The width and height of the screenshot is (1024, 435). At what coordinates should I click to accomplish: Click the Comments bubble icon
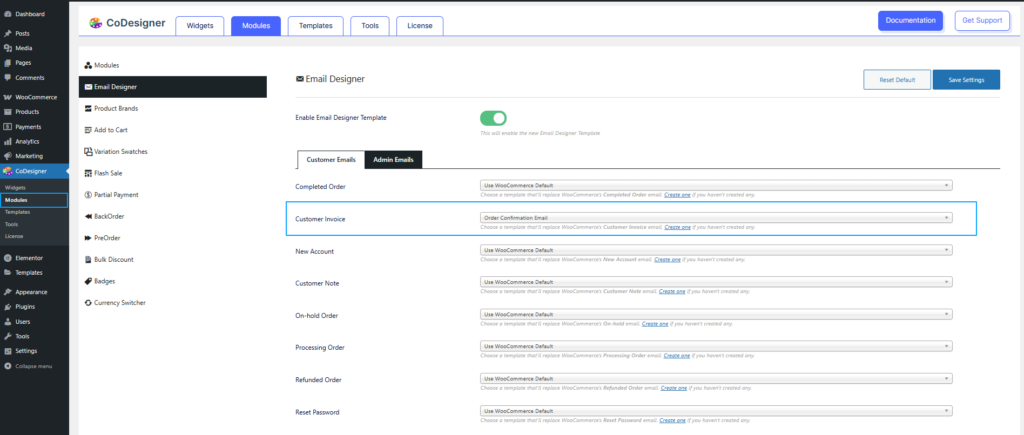(x=7, y=78)
